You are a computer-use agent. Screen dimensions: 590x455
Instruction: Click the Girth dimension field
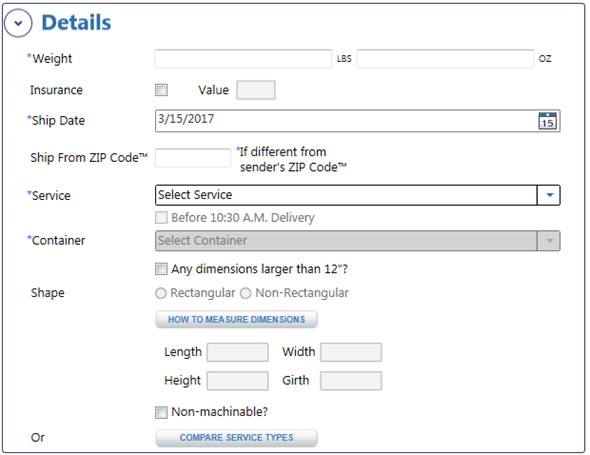coord(351,381)
